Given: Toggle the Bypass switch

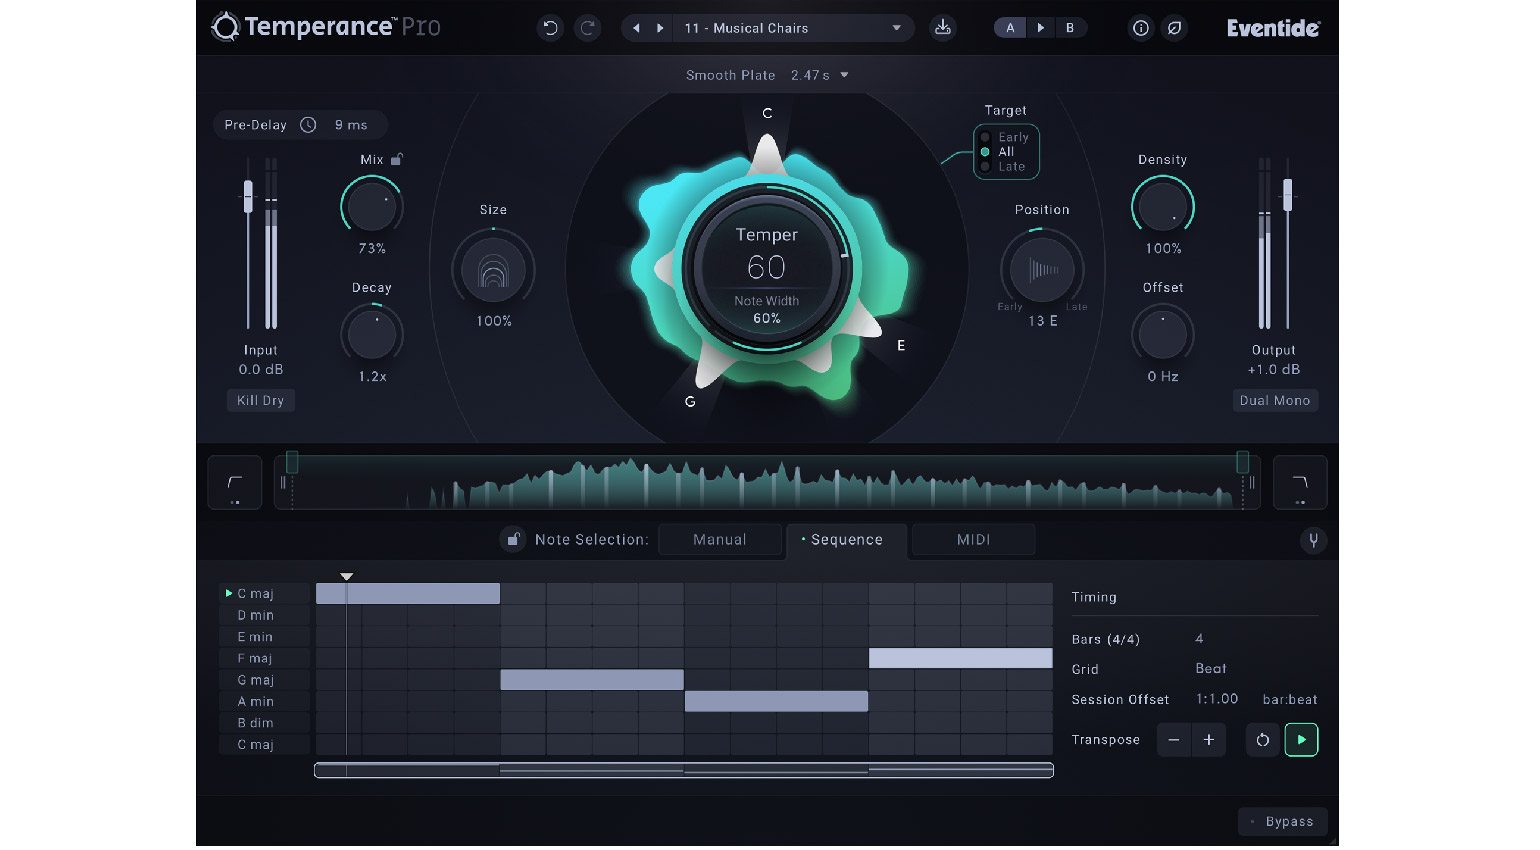Looking at the screenshot, I should pyautogui.click(x=1282, y=821).
